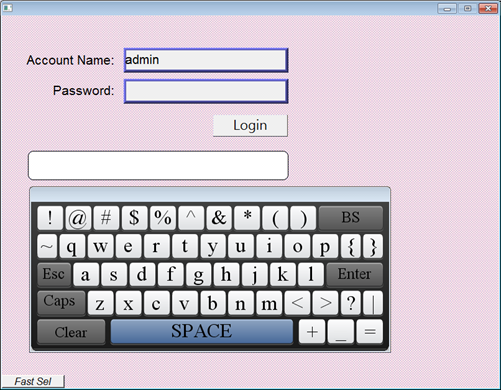
Task: Tap the $ dollar key
Action: tap(134, 218)
